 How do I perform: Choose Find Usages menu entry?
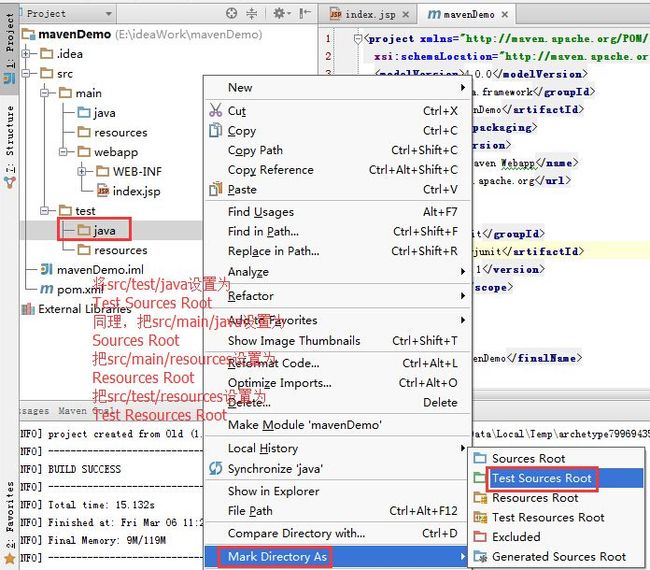pyautogui.click(x=338, y=212)
